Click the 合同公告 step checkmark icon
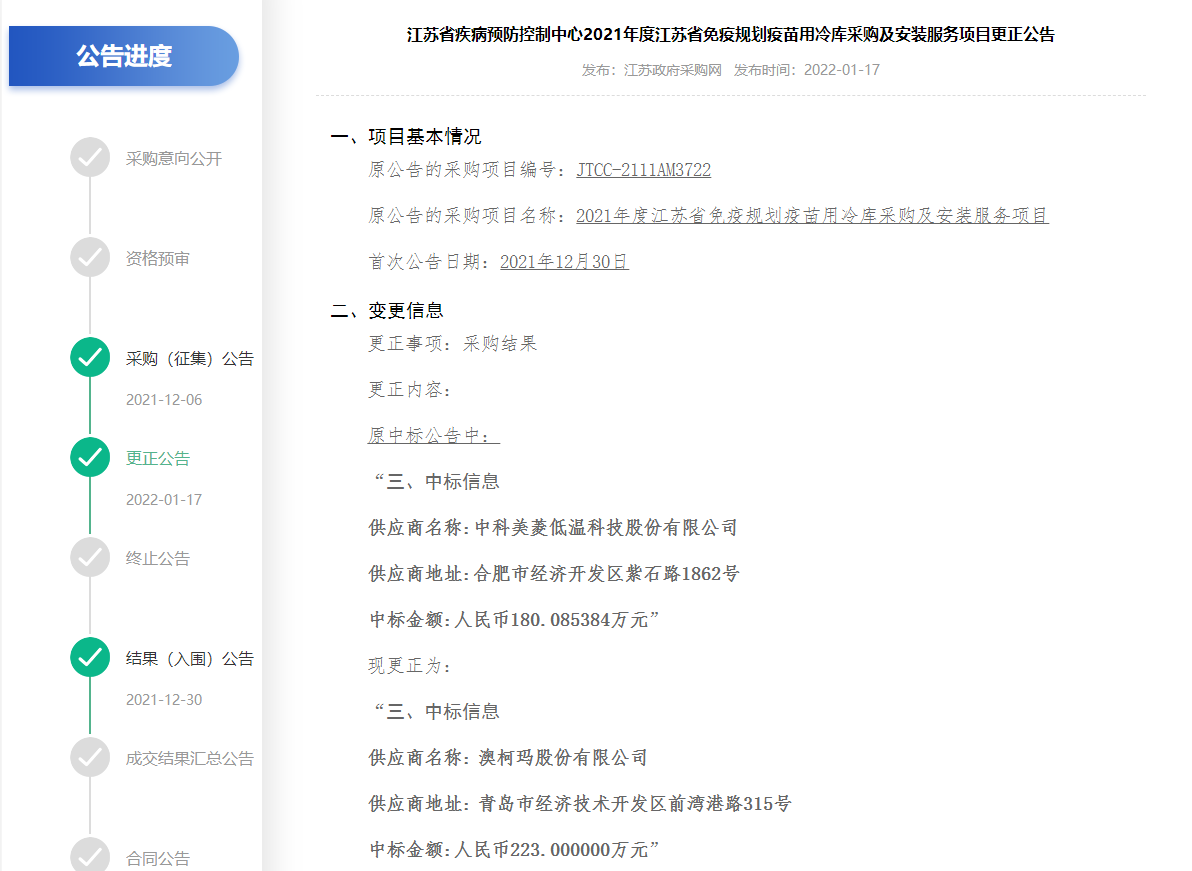1192x871 pixels. 90,854
